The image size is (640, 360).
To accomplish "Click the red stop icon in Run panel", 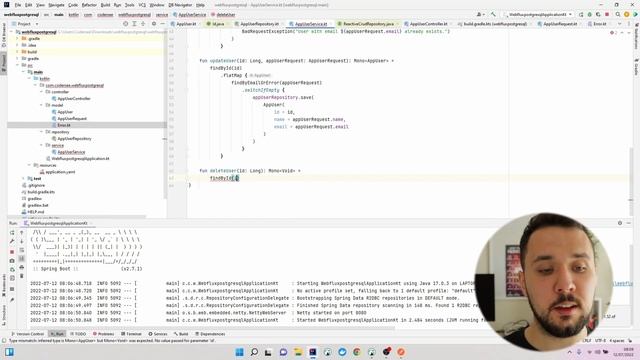I will point(12,252).
